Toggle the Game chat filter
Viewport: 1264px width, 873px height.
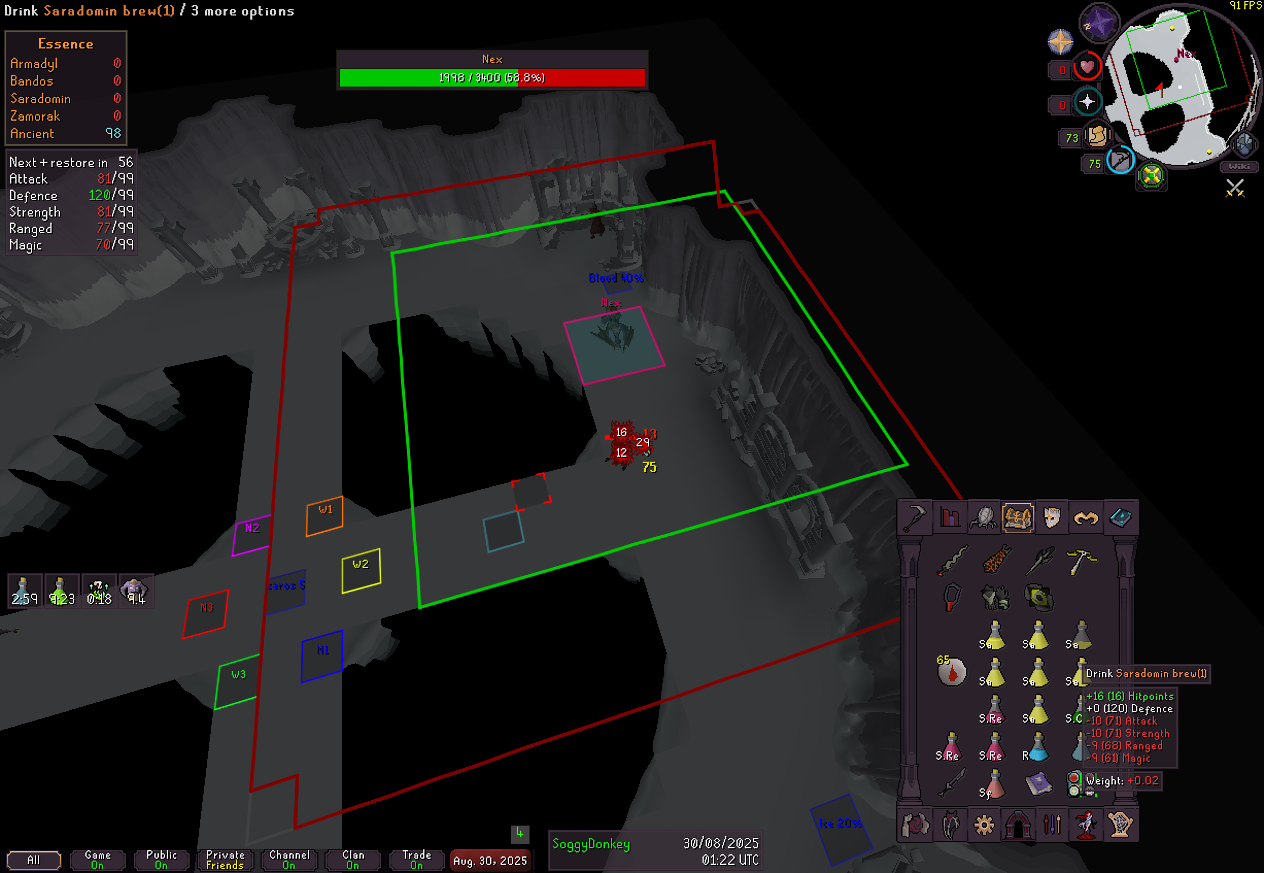[98, 860]
